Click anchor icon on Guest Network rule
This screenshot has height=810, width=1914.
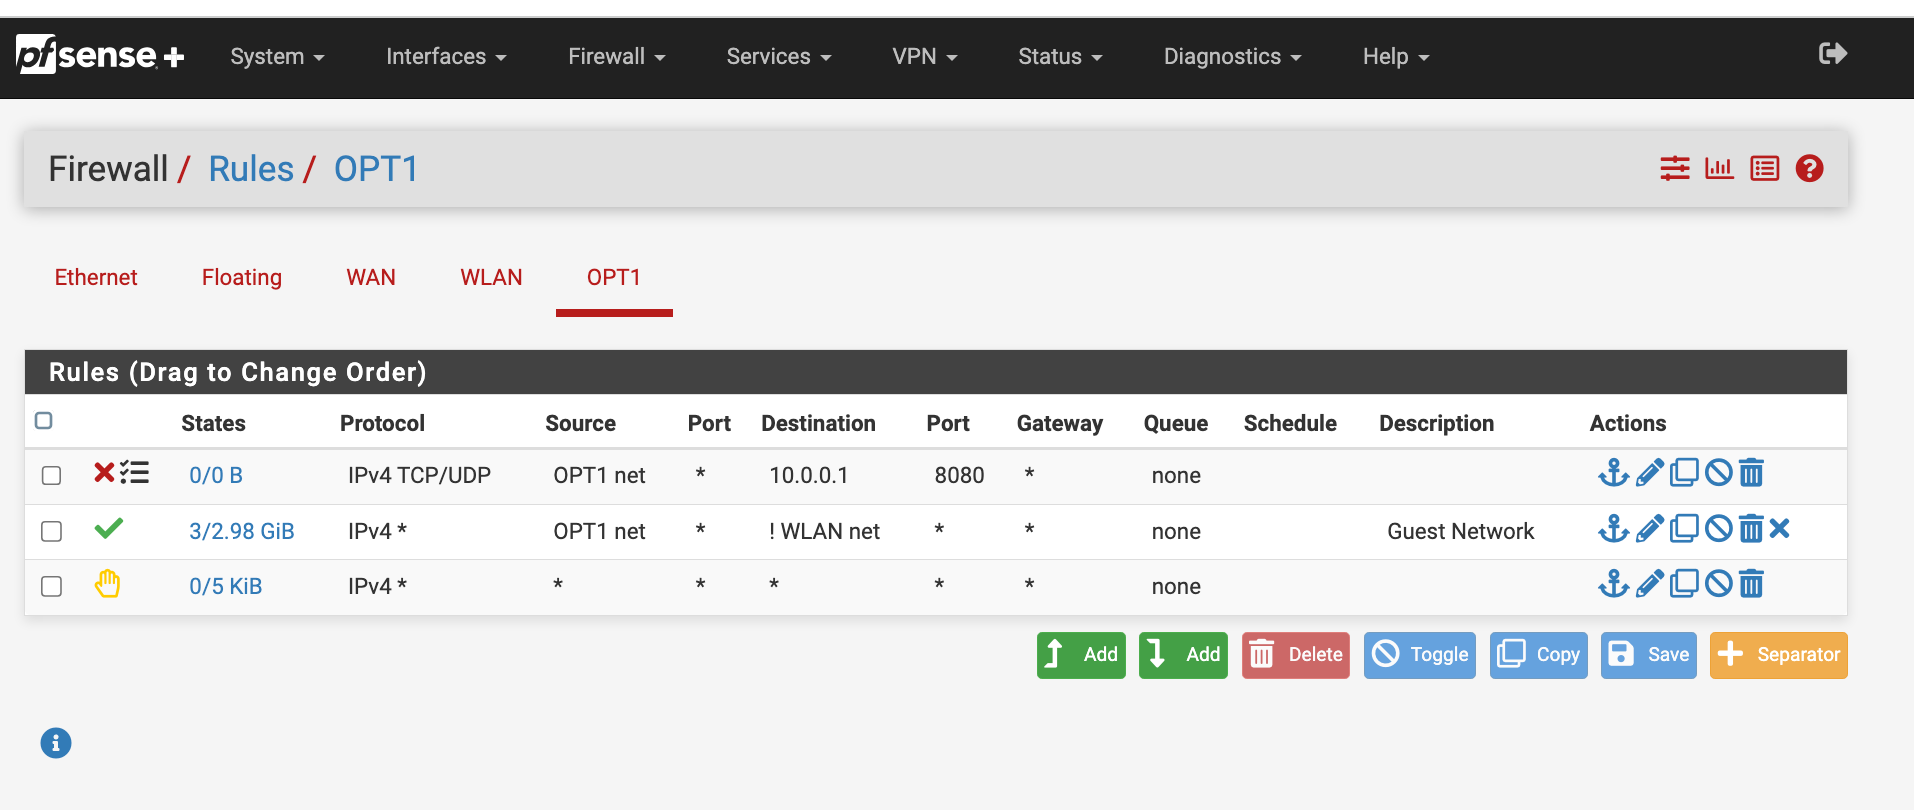coord(1613,528)
